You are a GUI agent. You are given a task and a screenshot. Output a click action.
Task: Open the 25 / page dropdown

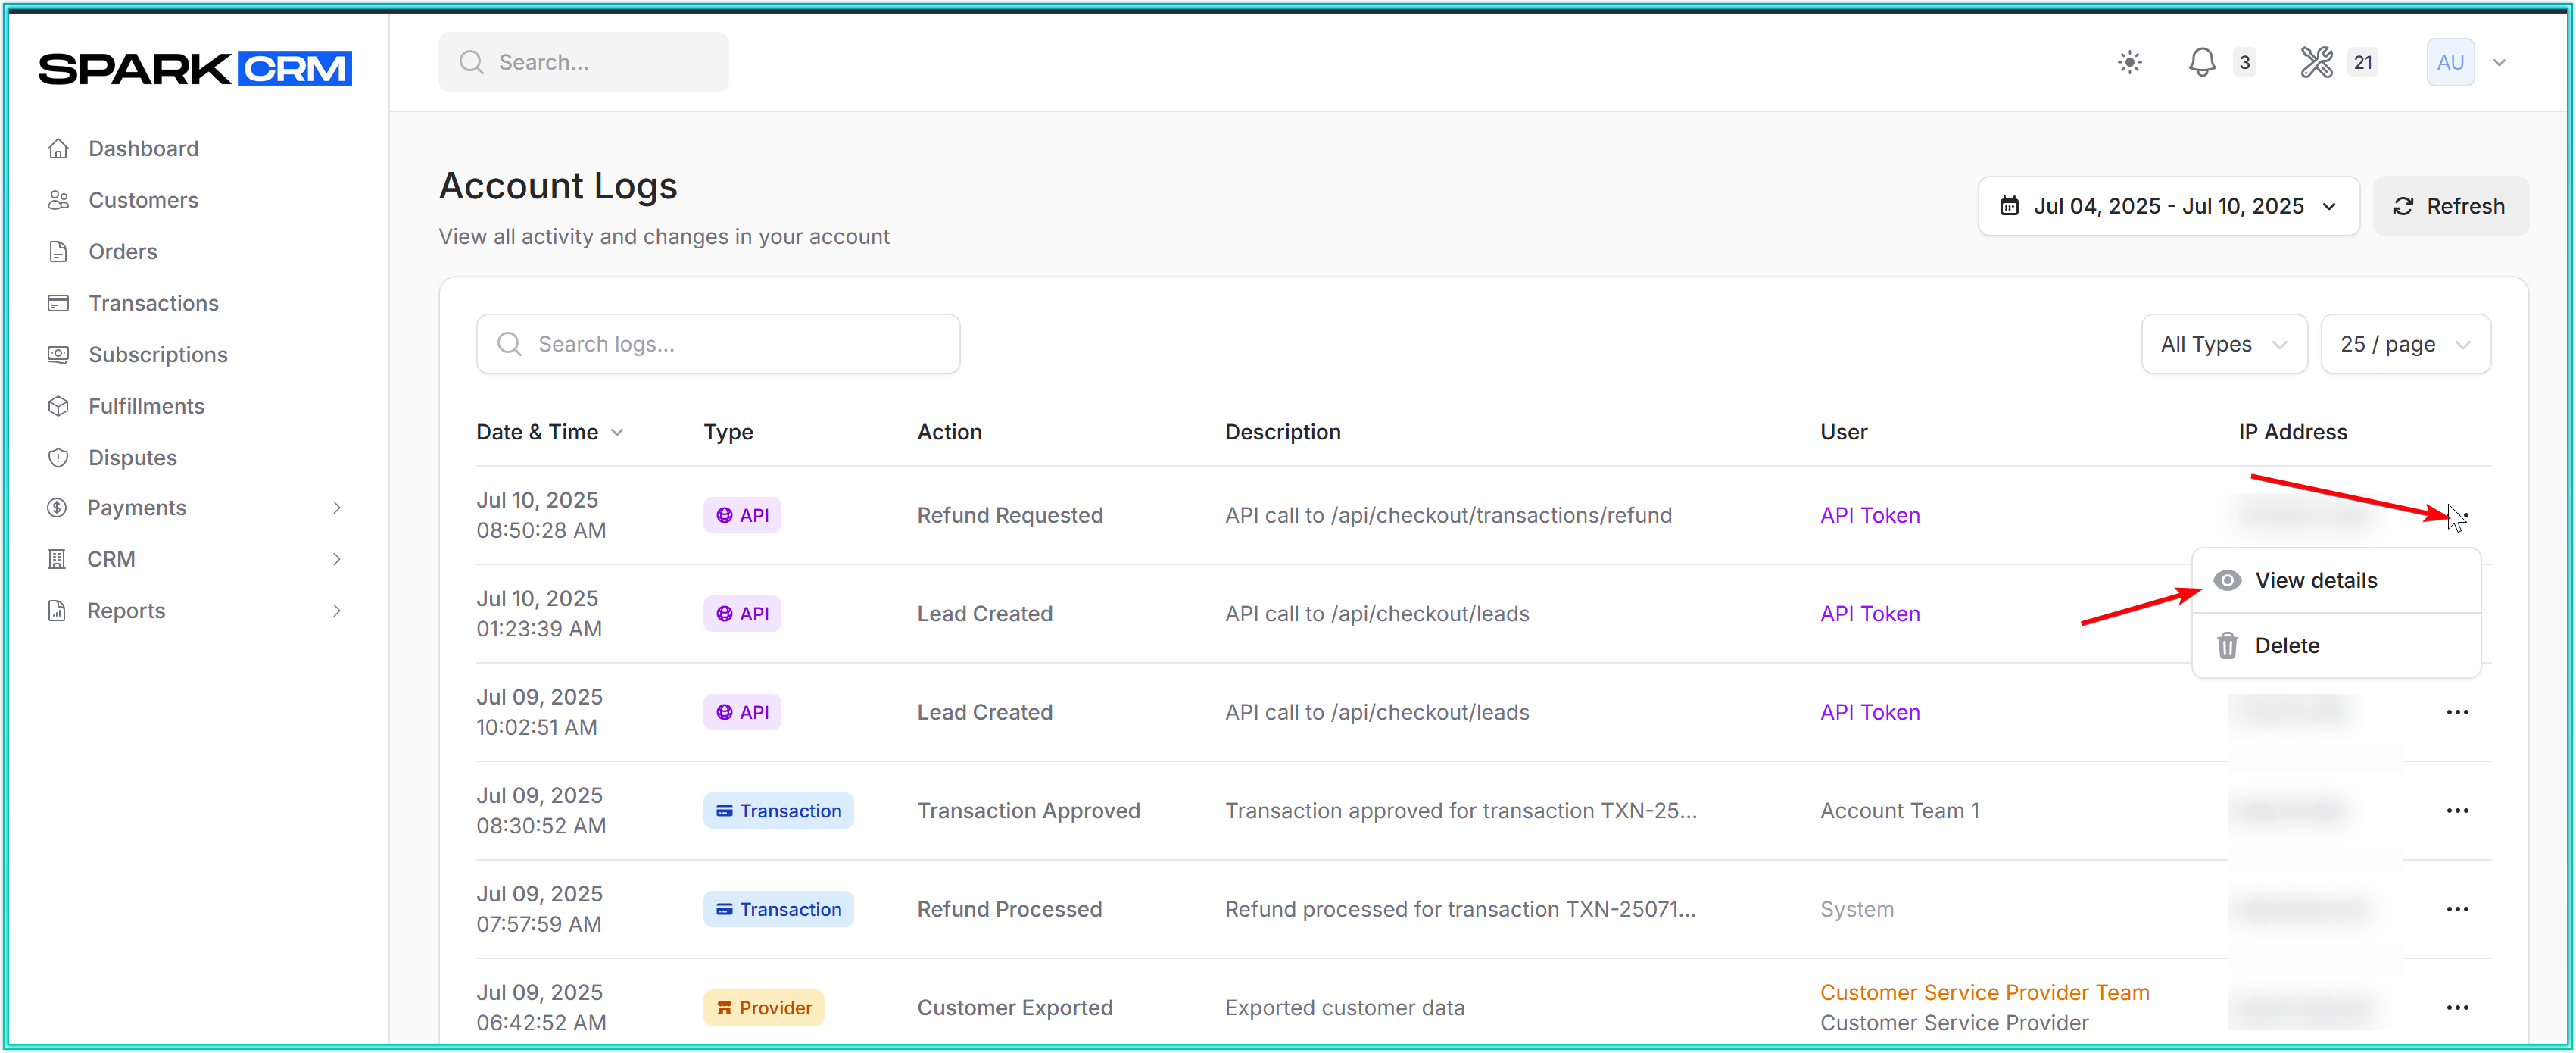coord(2404,344)
